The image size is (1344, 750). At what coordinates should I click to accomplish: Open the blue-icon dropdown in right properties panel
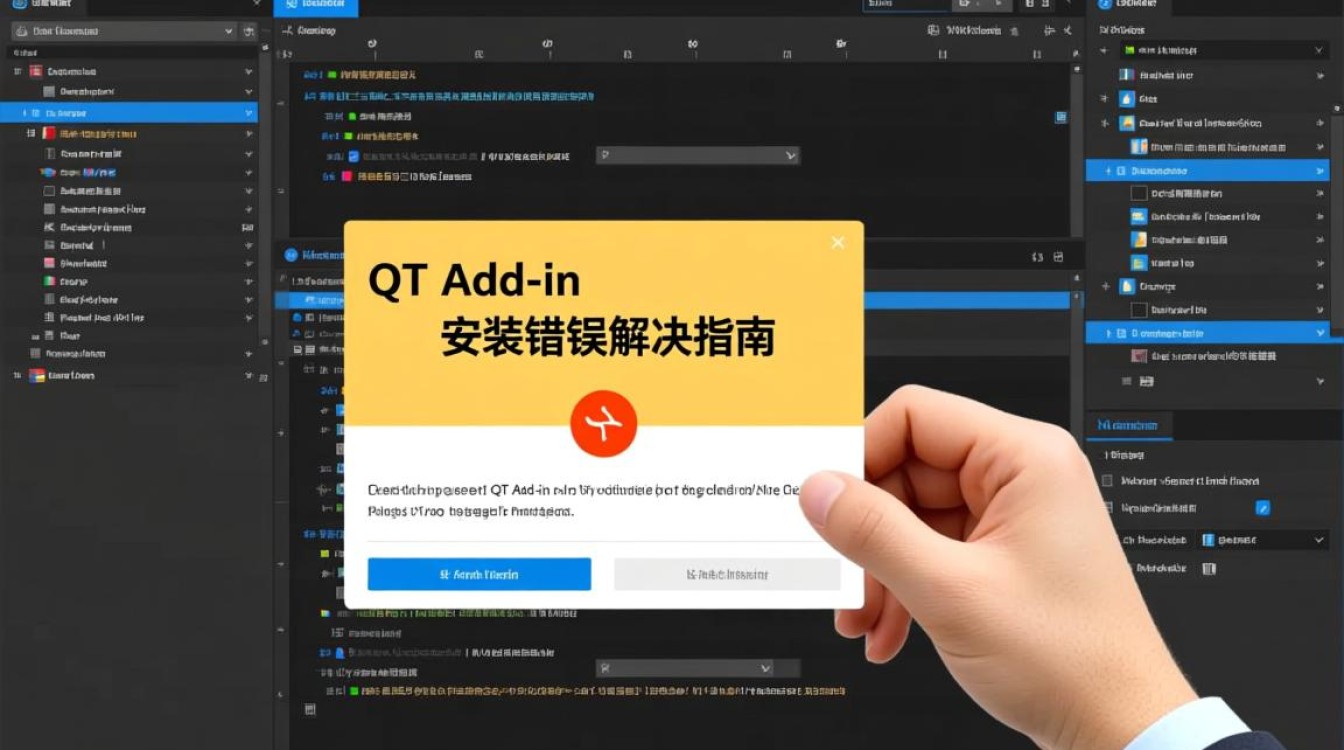(1263, 540)
